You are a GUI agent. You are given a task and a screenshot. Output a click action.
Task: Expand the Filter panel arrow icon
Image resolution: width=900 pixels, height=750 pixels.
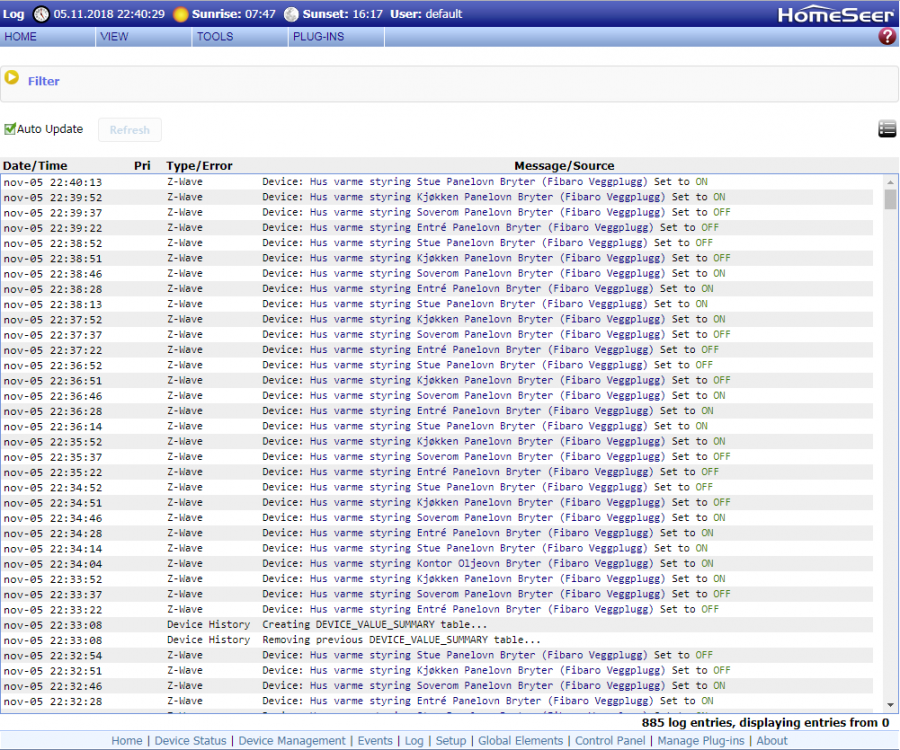point(12,78)
